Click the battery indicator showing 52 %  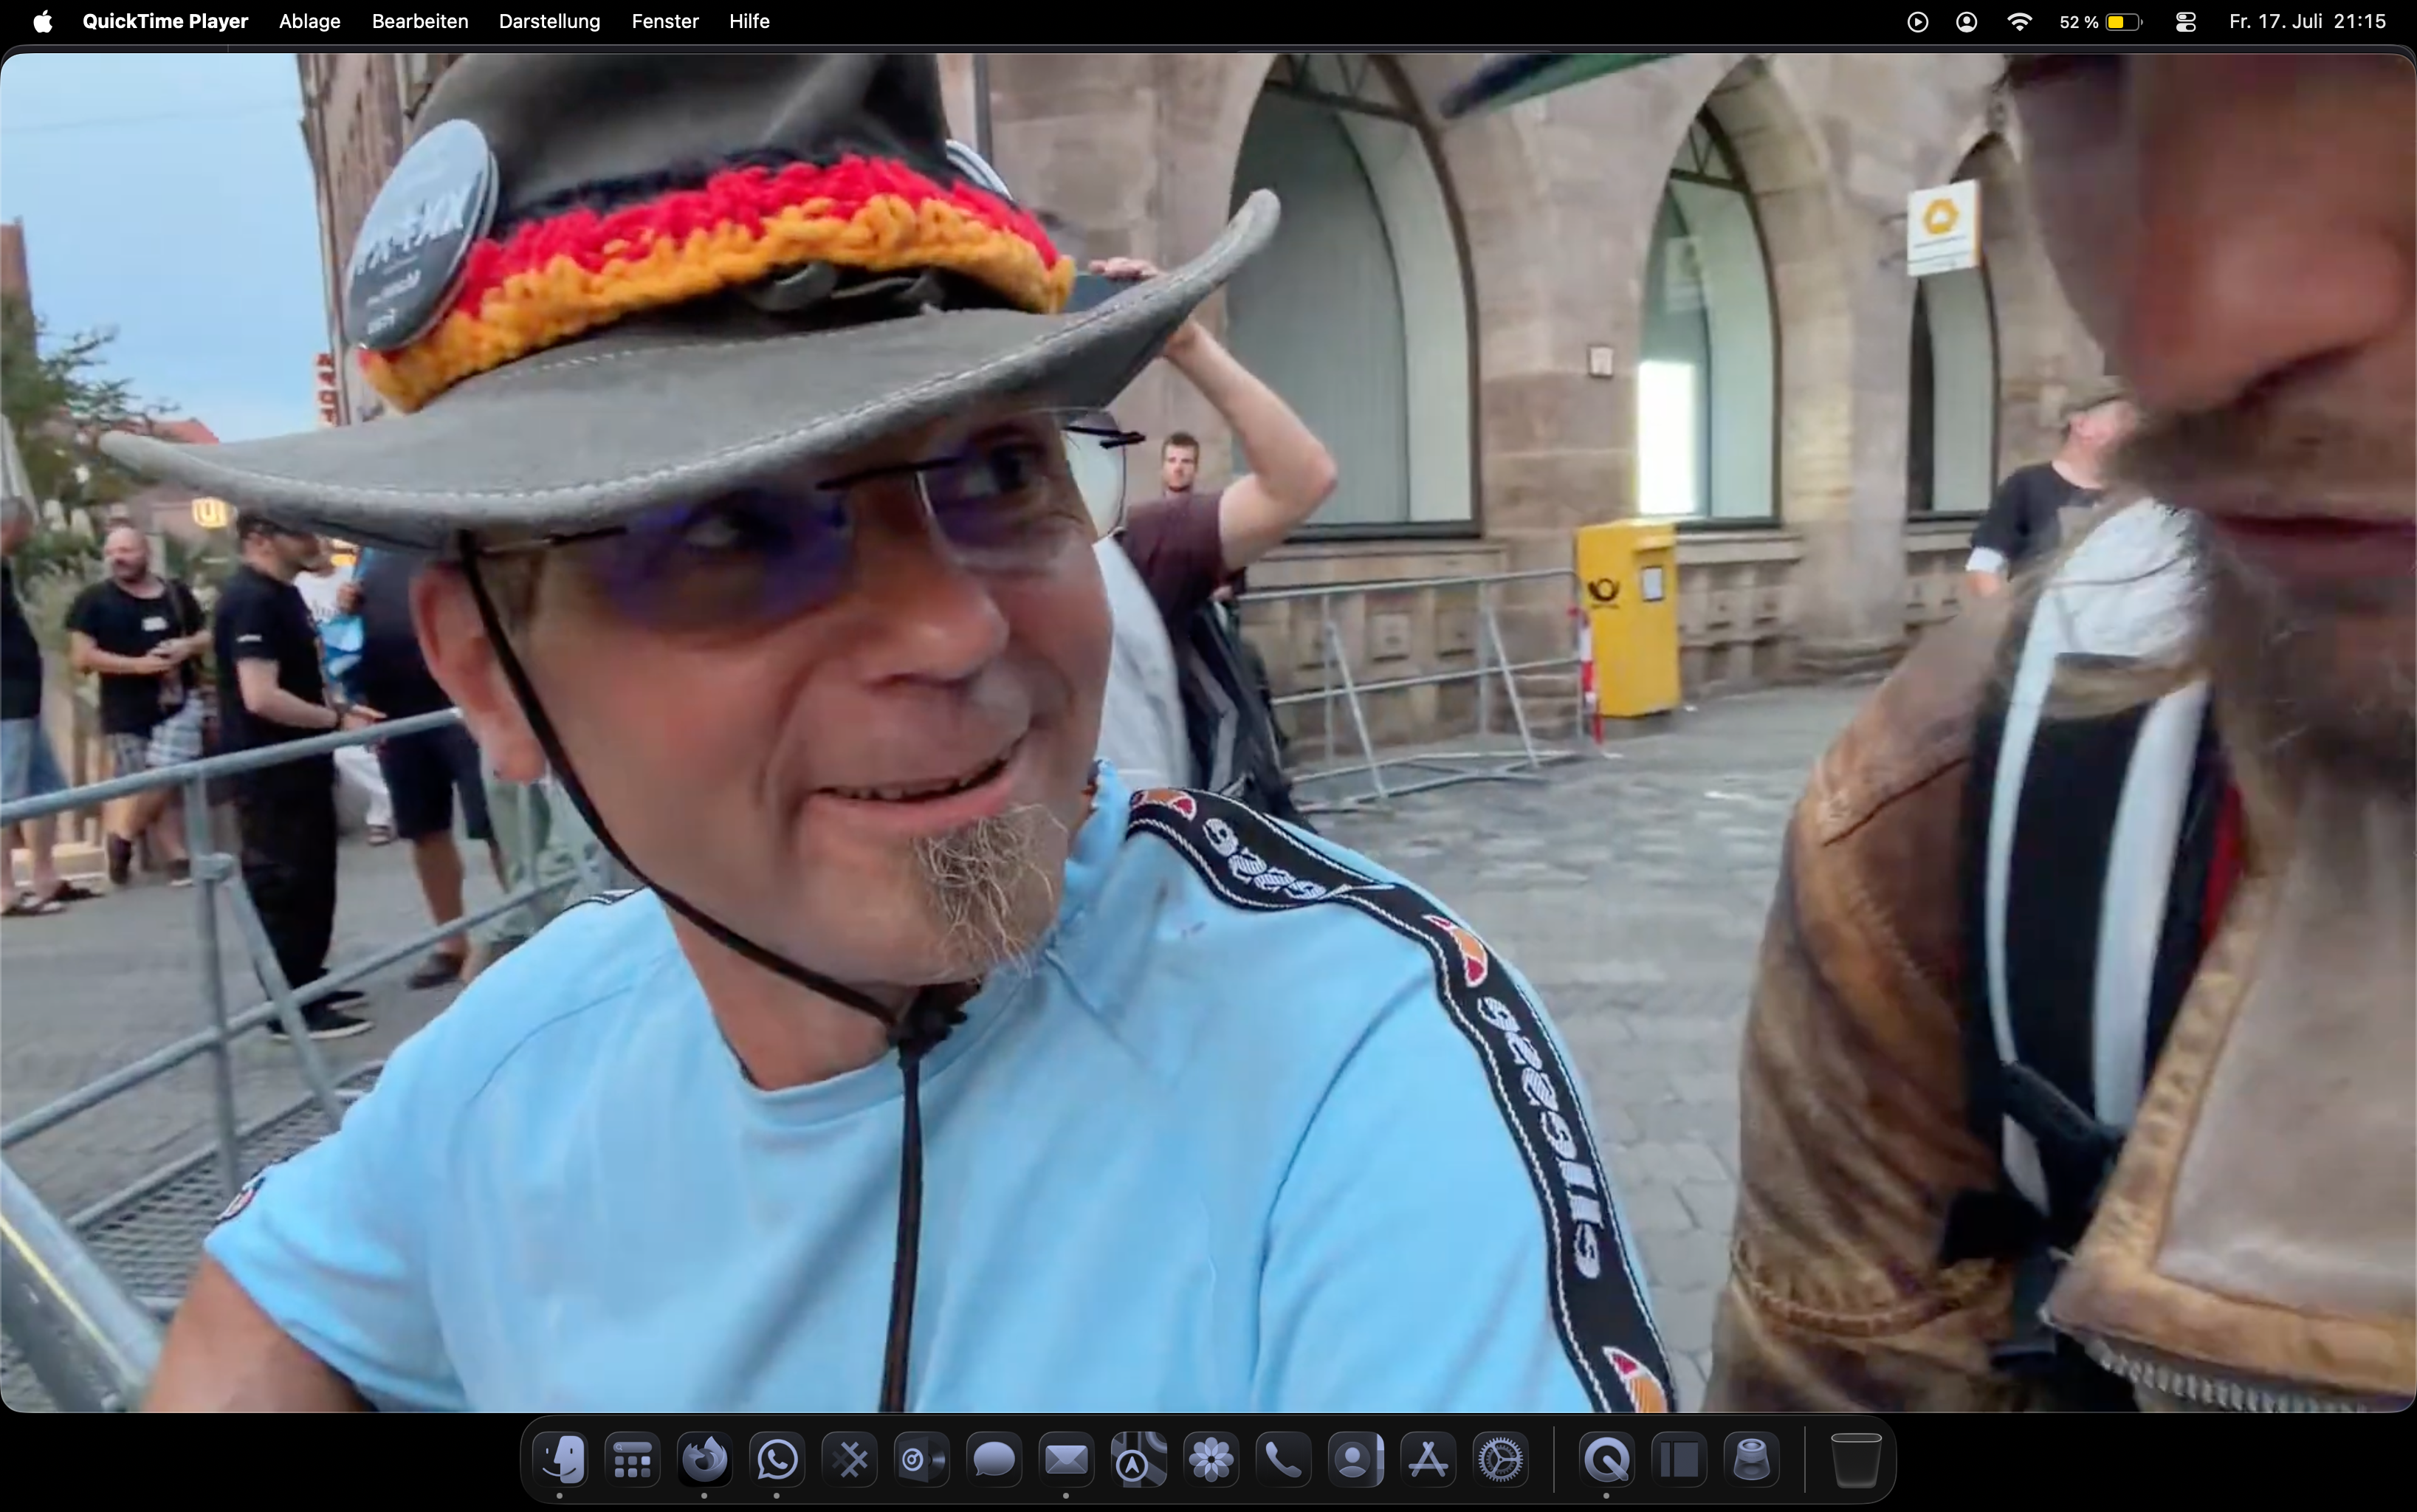tap(2100, 21)
